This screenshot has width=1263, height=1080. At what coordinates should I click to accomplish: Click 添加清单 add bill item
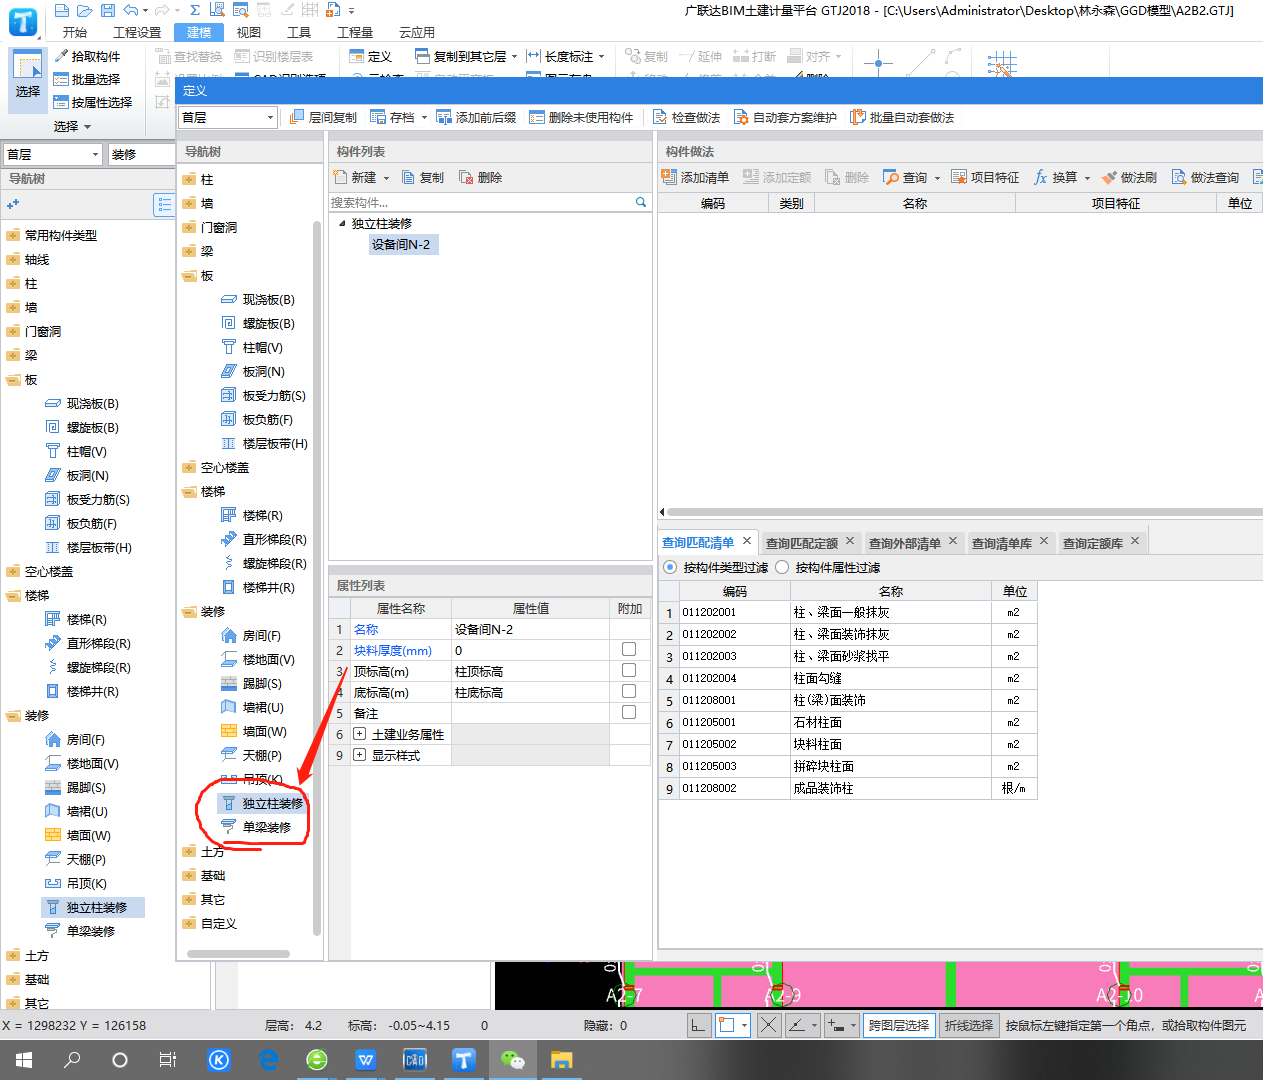695,177
